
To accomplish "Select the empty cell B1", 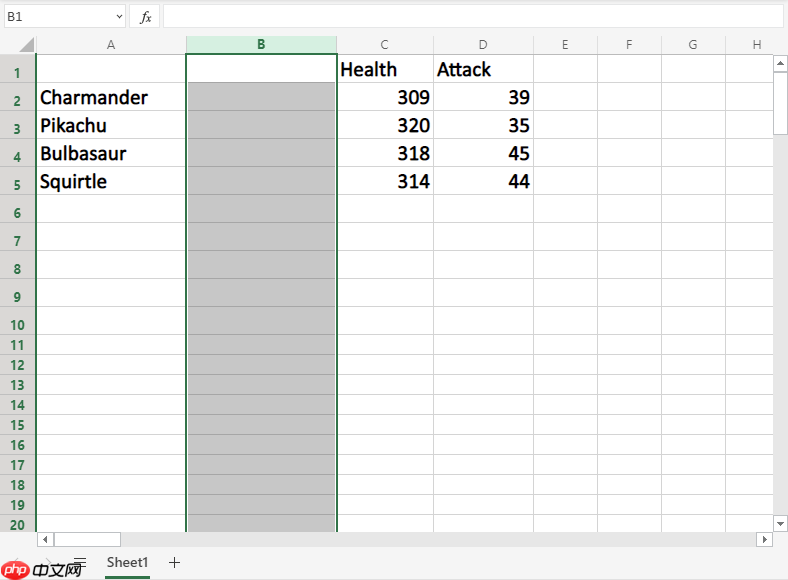I will [261, 69].
